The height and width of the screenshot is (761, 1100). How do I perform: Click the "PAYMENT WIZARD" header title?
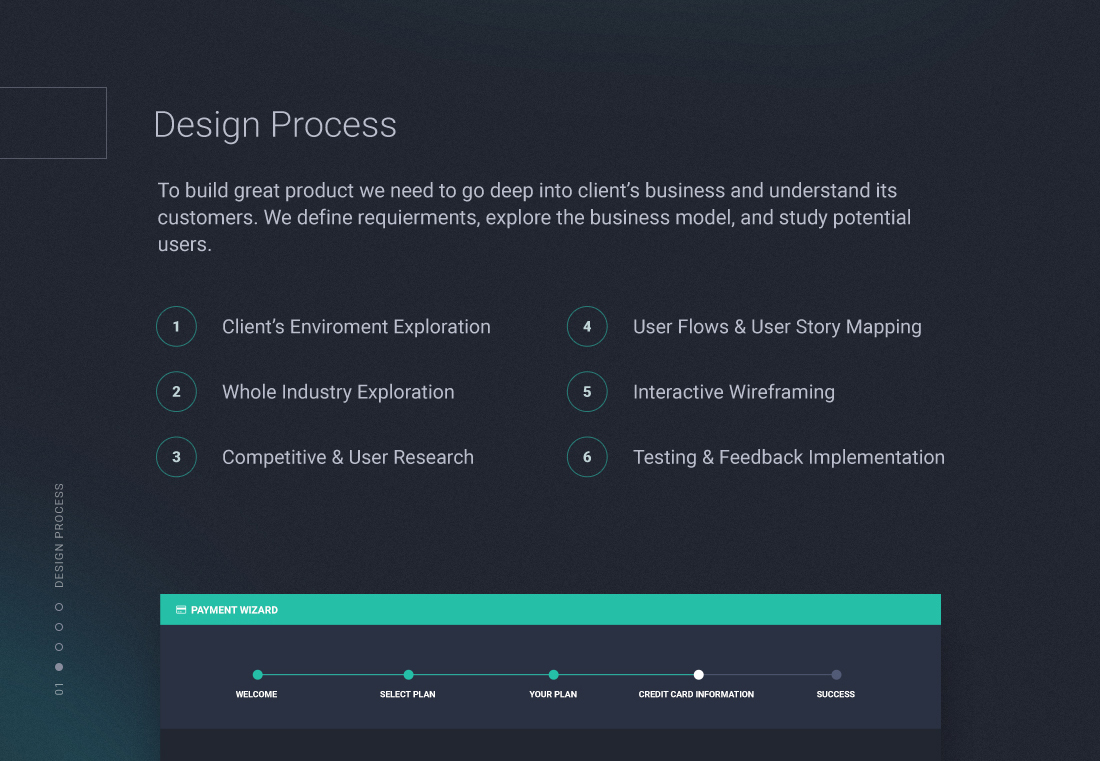234,610
